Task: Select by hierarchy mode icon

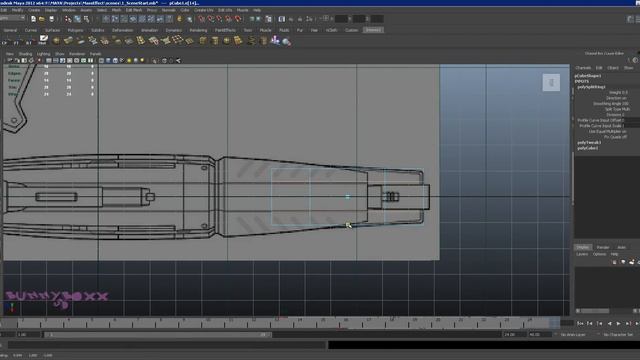Action: tap(68, 19)
